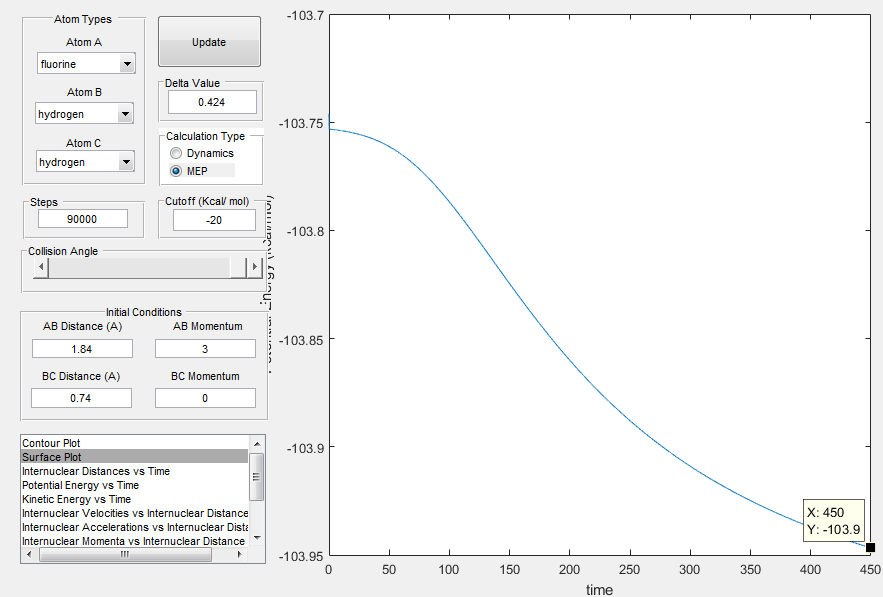Select Surface Plot in the plot list

click(x=135, y=457)
